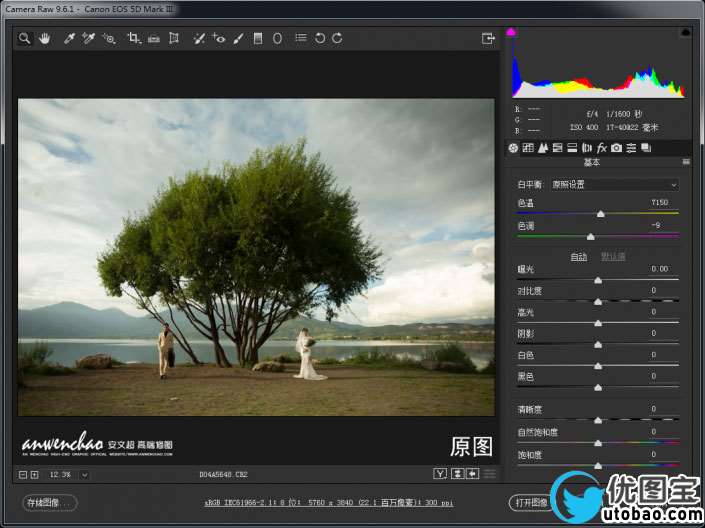Select the Adjustment Brush tool
705x528 pixels.
tap(238, 39)
